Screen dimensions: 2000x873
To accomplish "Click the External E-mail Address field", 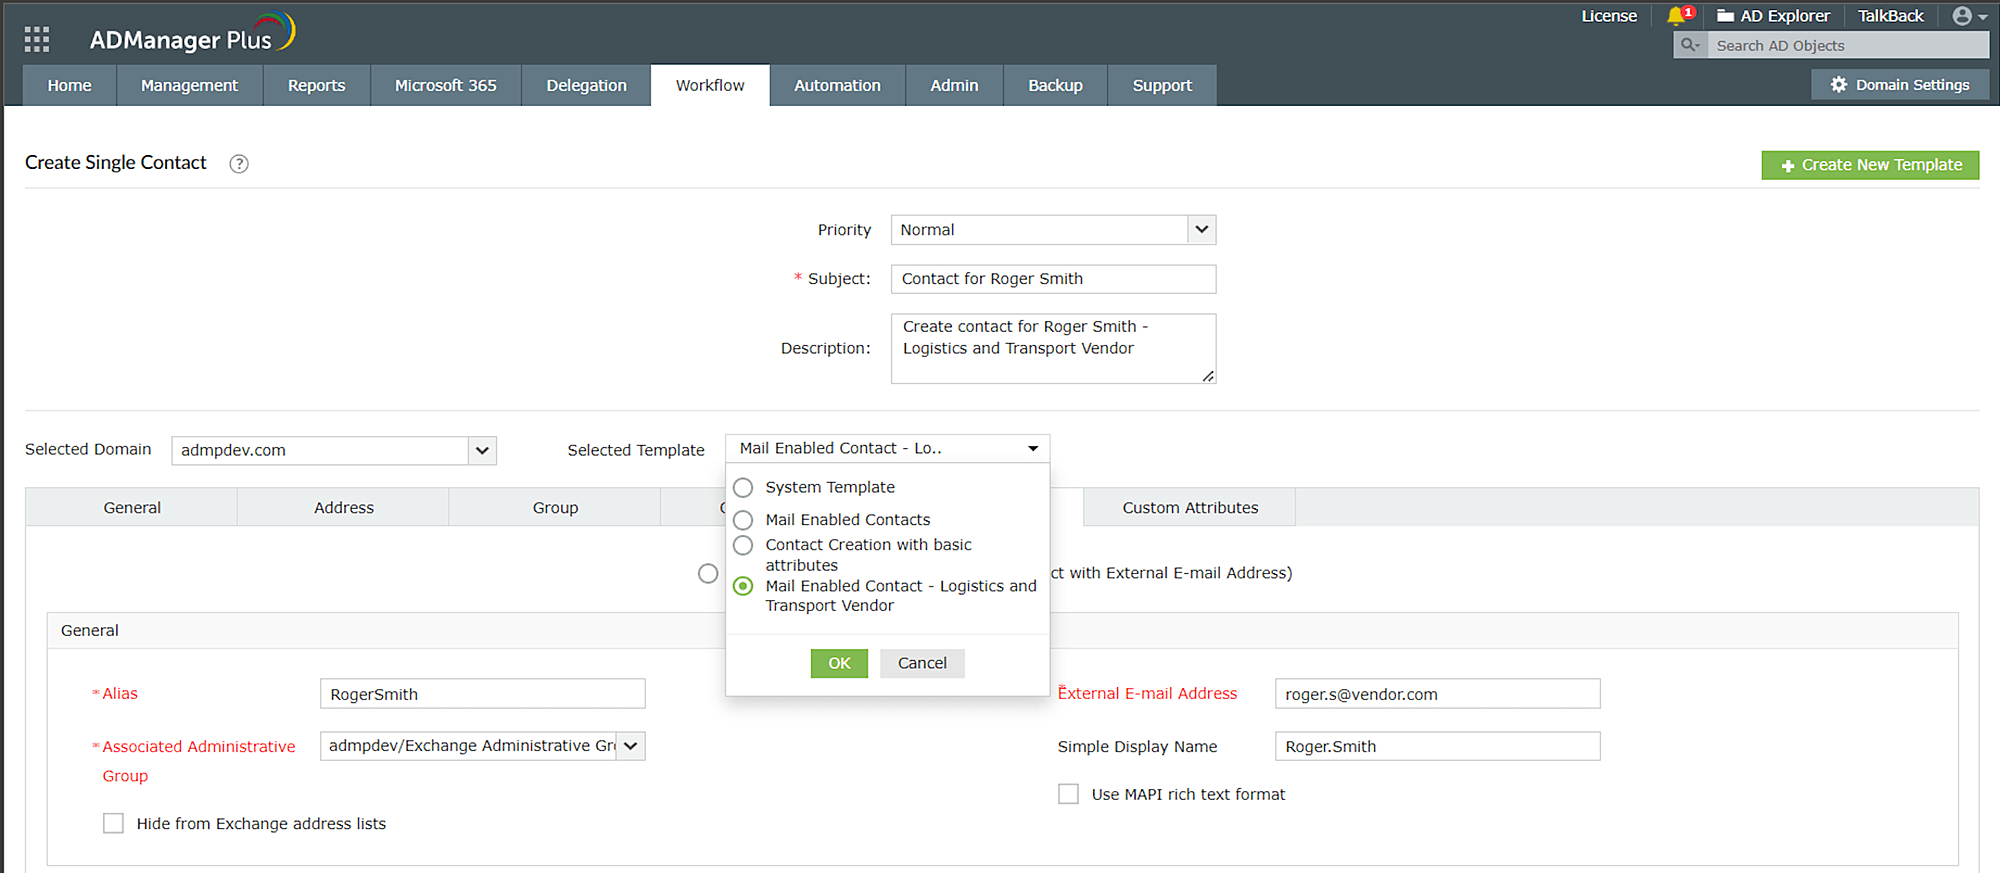I will coord(1437,694).
